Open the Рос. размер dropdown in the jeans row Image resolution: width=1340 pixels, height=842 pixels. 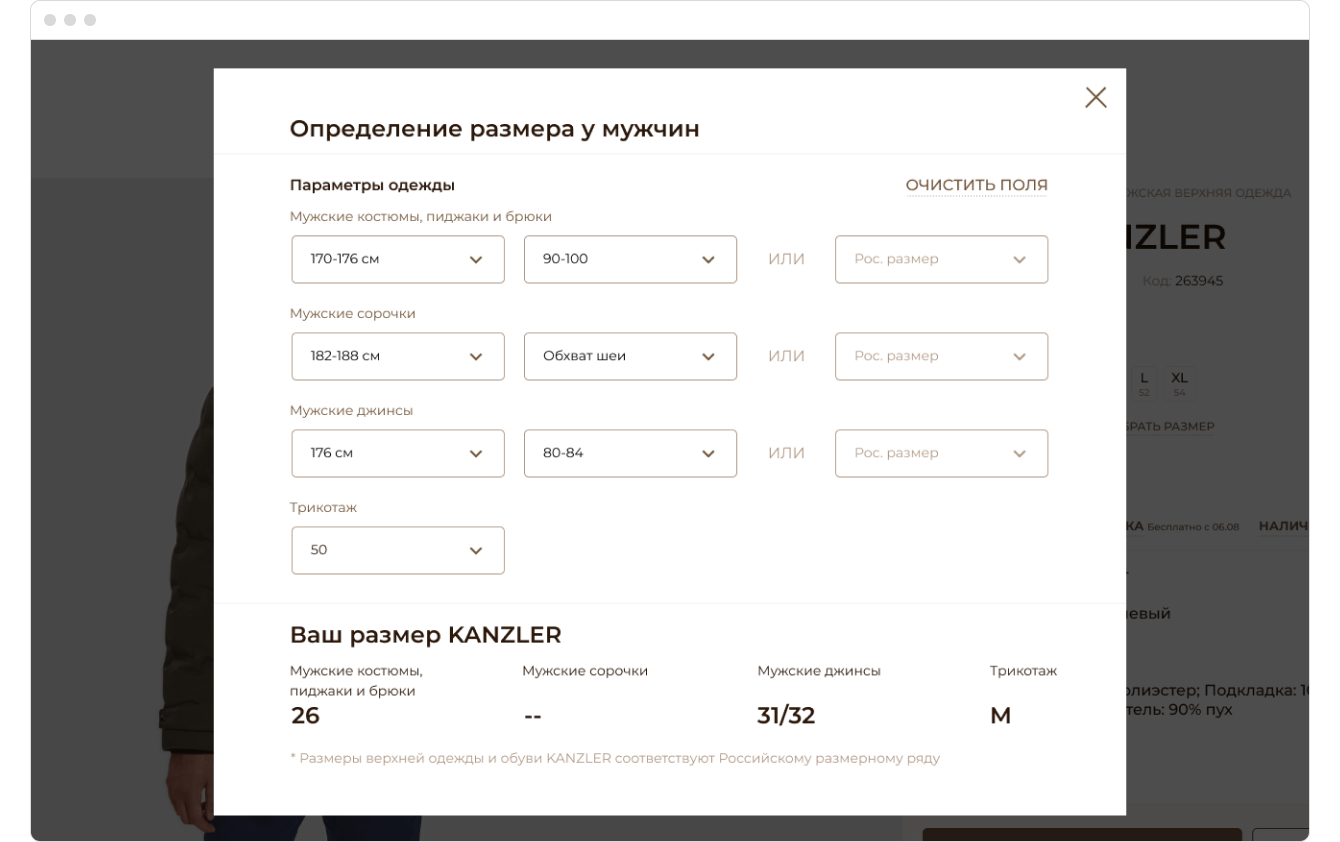pyautogui.click(x=942, y=453)
